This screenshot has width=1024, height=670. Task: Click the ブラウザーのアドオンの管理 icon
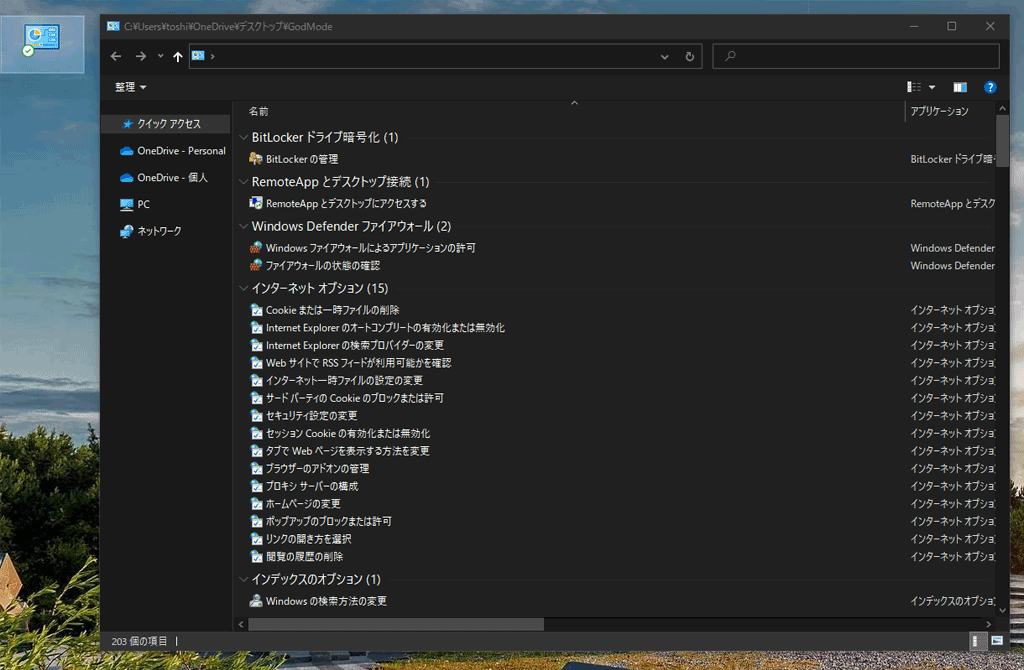[x=257, y=469]
